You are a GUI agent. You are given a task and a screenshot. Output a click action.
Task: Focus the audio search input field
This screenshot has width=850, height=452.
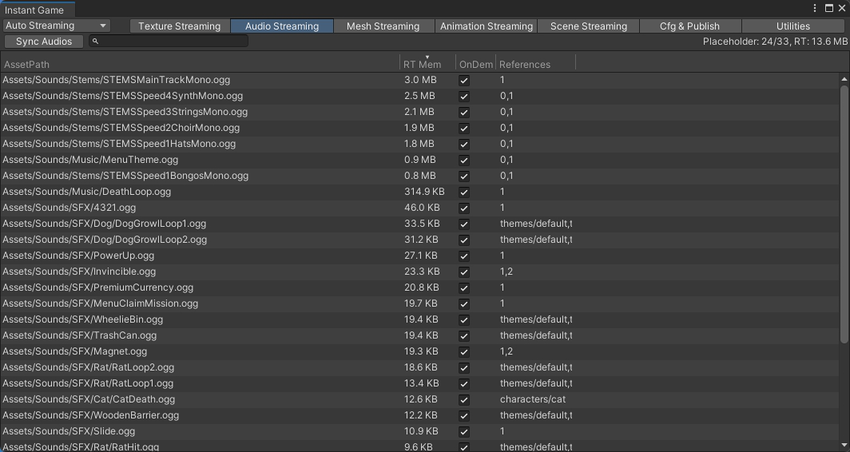click(x=172, y=42)
